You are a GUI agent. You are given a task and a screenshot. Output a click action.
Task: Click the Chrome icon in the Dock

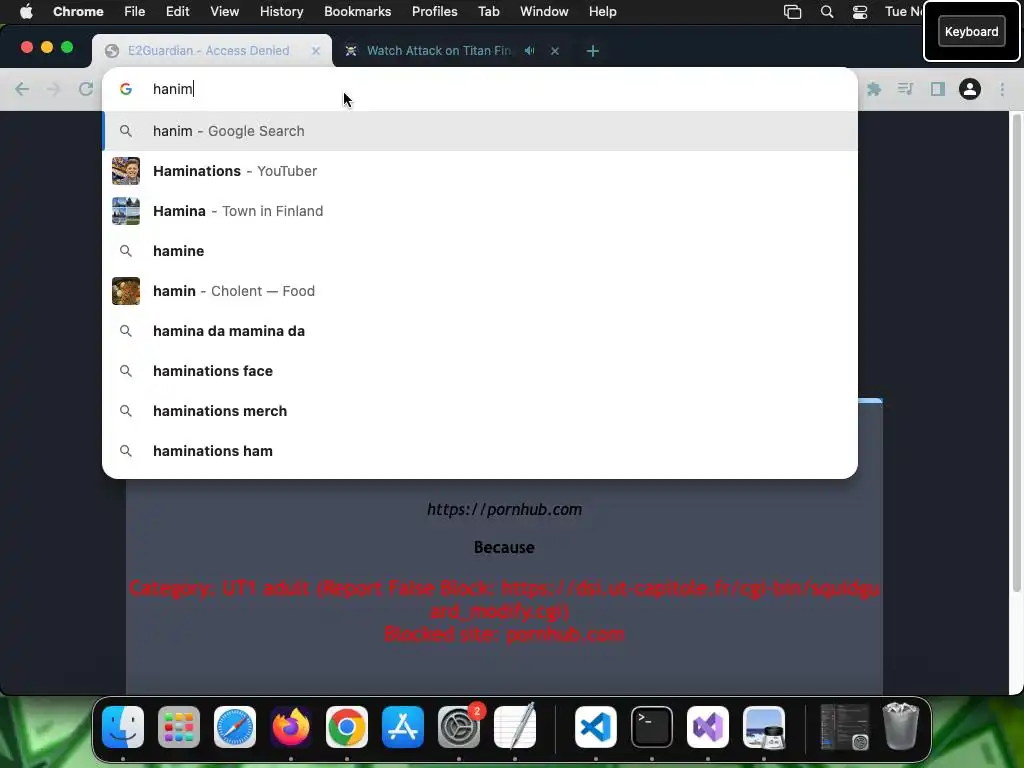point(347,727)
